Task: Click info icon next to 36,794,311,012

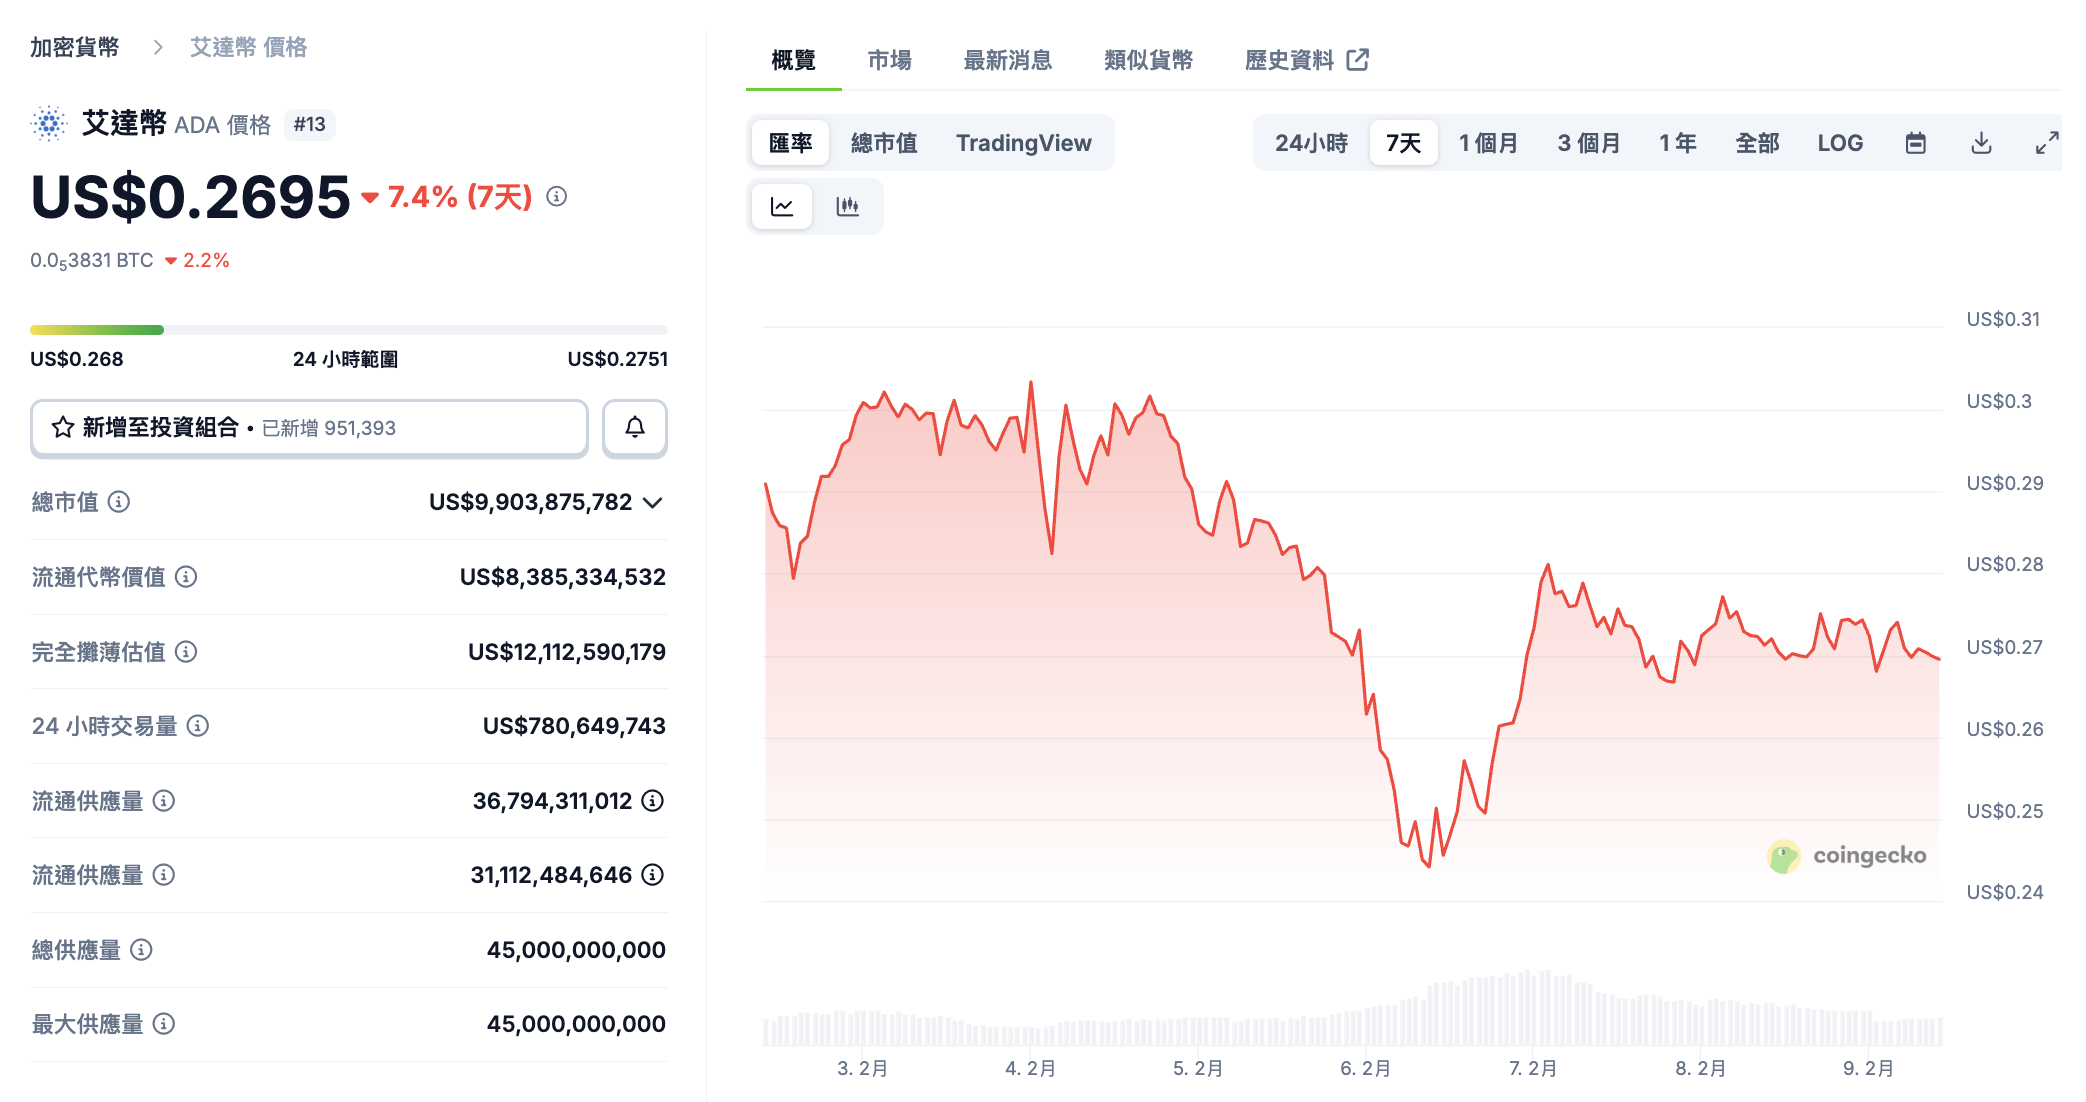Action: (653, 801)
